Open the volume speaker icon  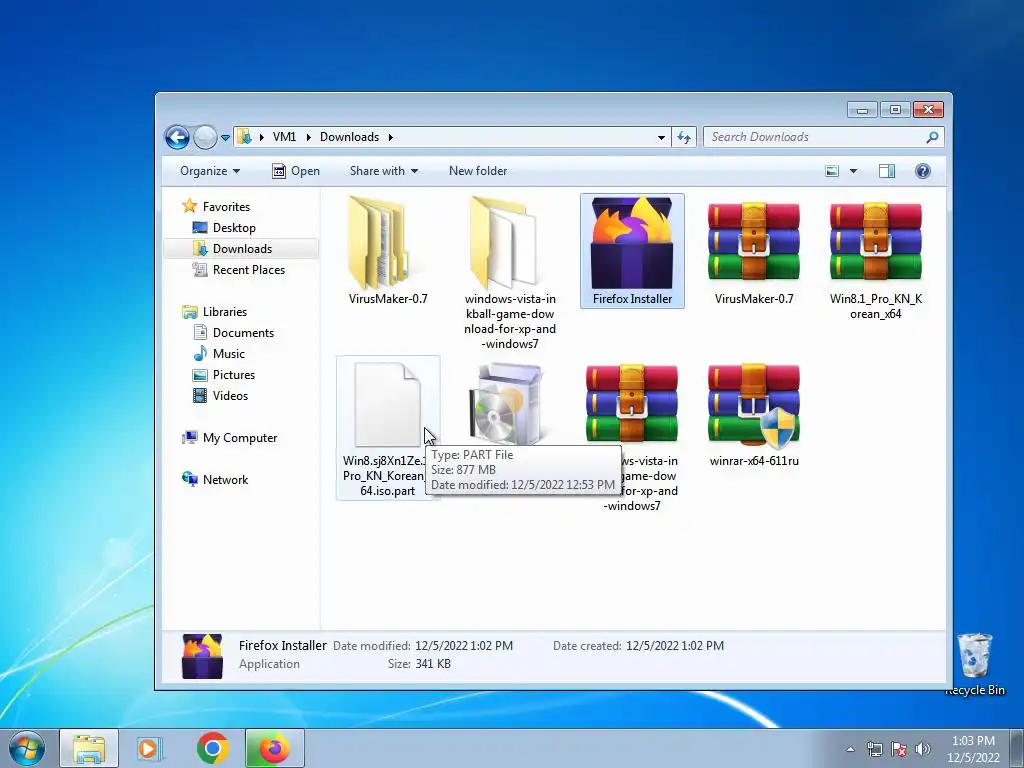(x=923, y=749)
